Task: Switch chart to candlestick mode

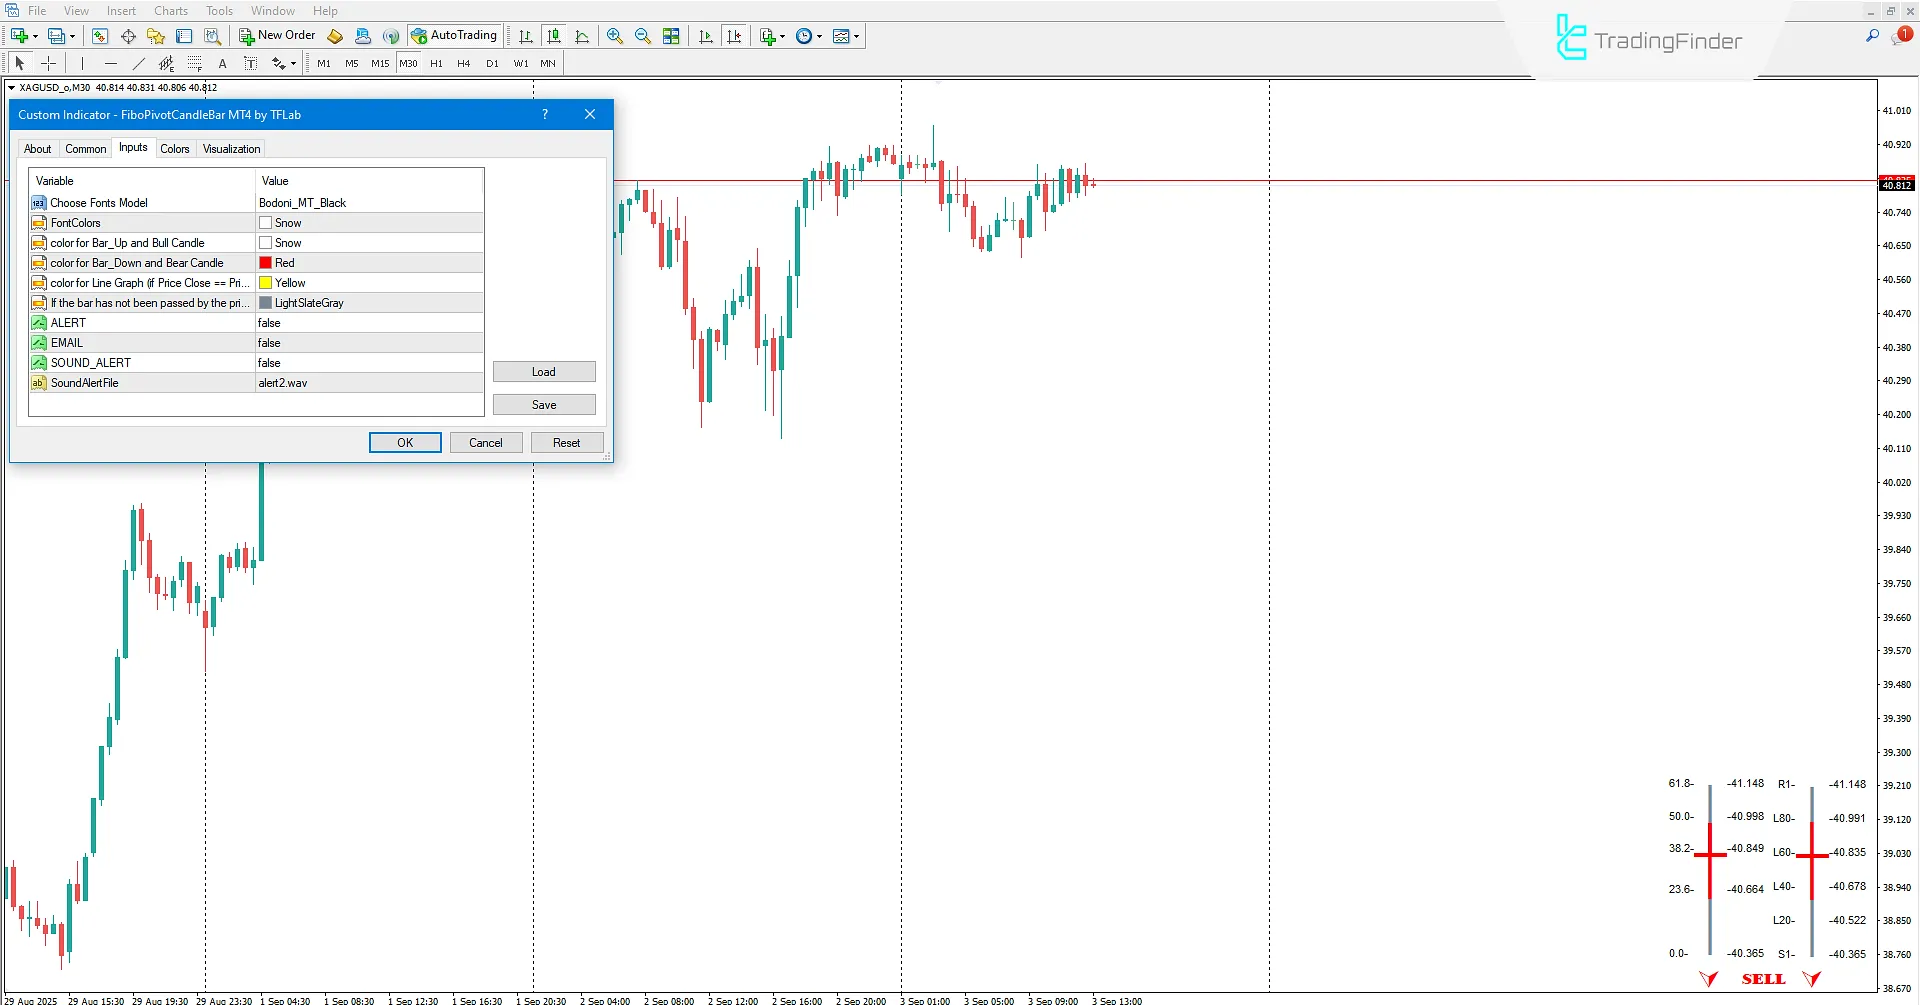Action: tap(554, 36)
